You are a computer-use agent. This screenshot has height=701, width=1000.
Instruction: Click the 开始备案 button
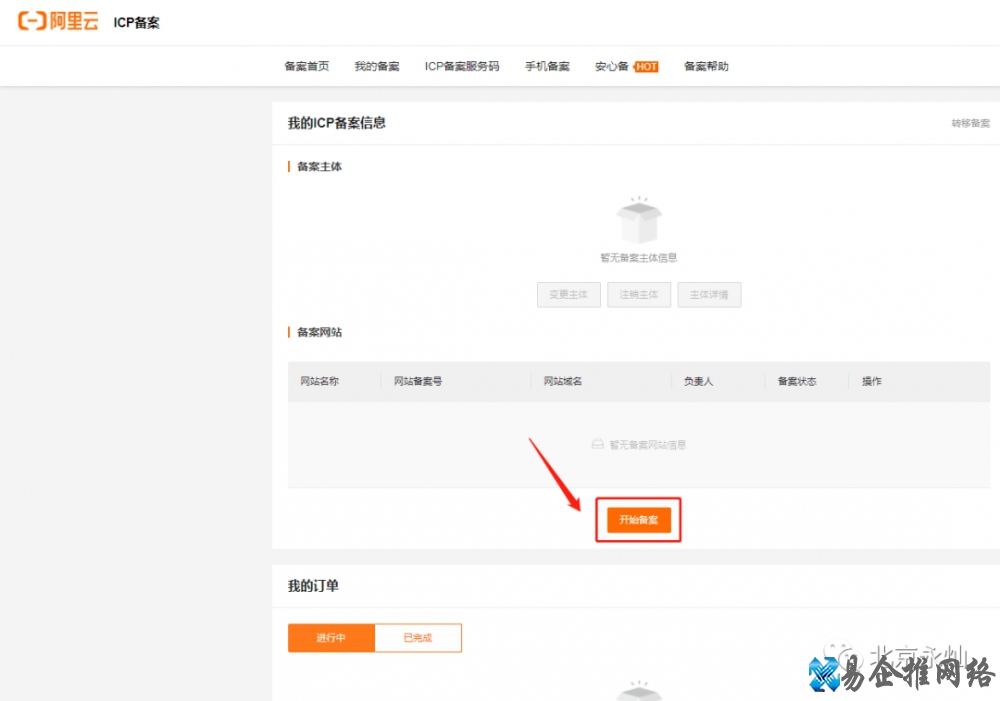point(638,519)
